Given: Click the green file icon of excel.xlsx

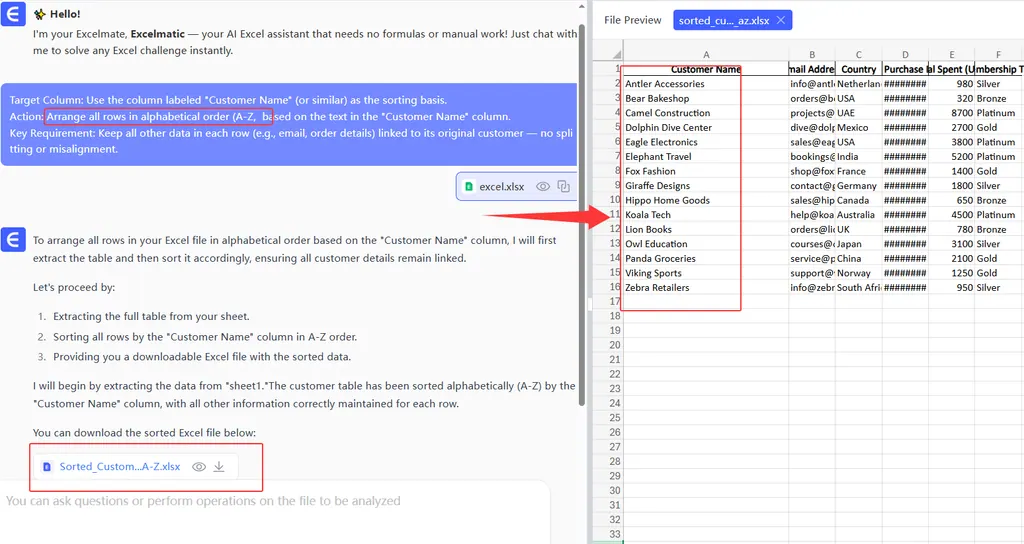Looking at the screenshot, I should 470,186.
